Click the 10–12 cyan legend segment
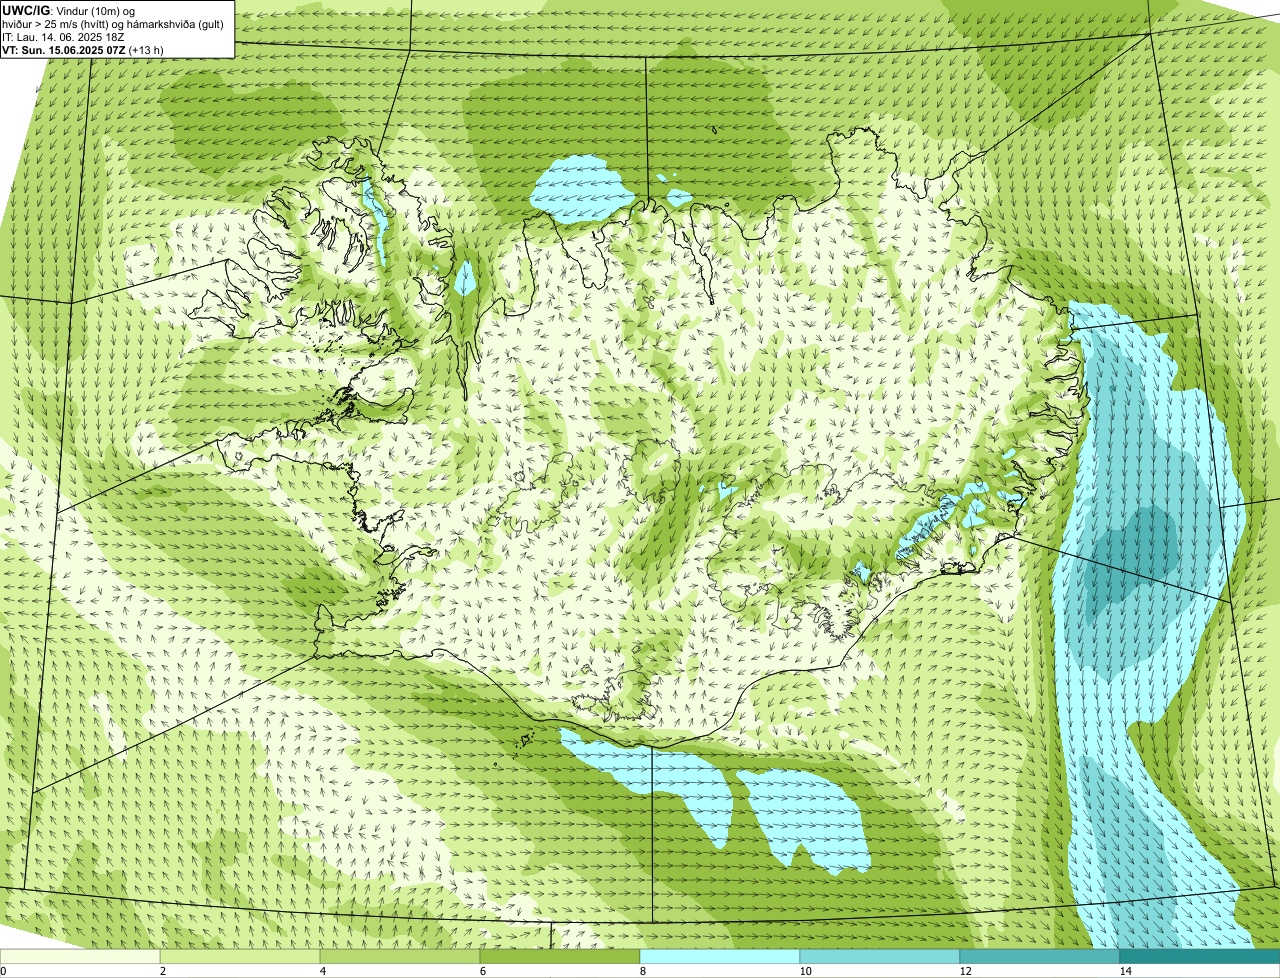The width and height of the screenshot is (1280, 978). coord(880,956)
